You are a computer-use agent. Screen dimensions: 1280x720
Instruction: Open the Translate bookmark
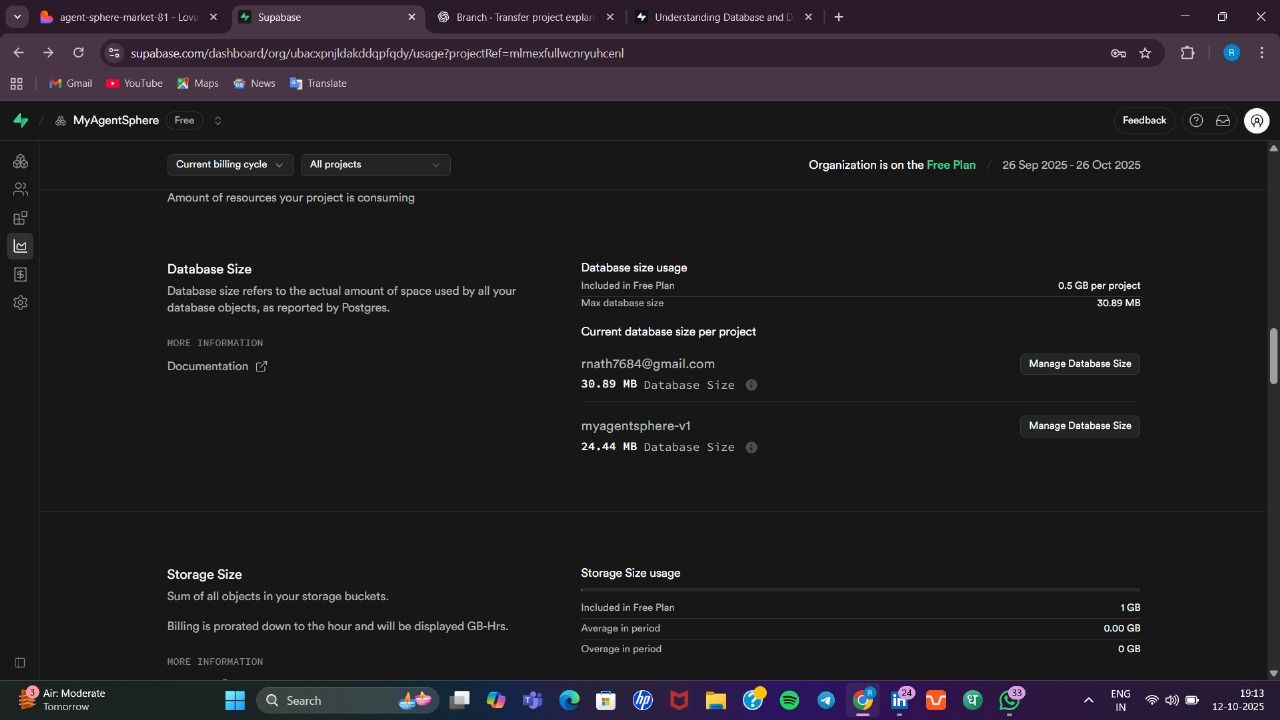(x=317, y=84)
